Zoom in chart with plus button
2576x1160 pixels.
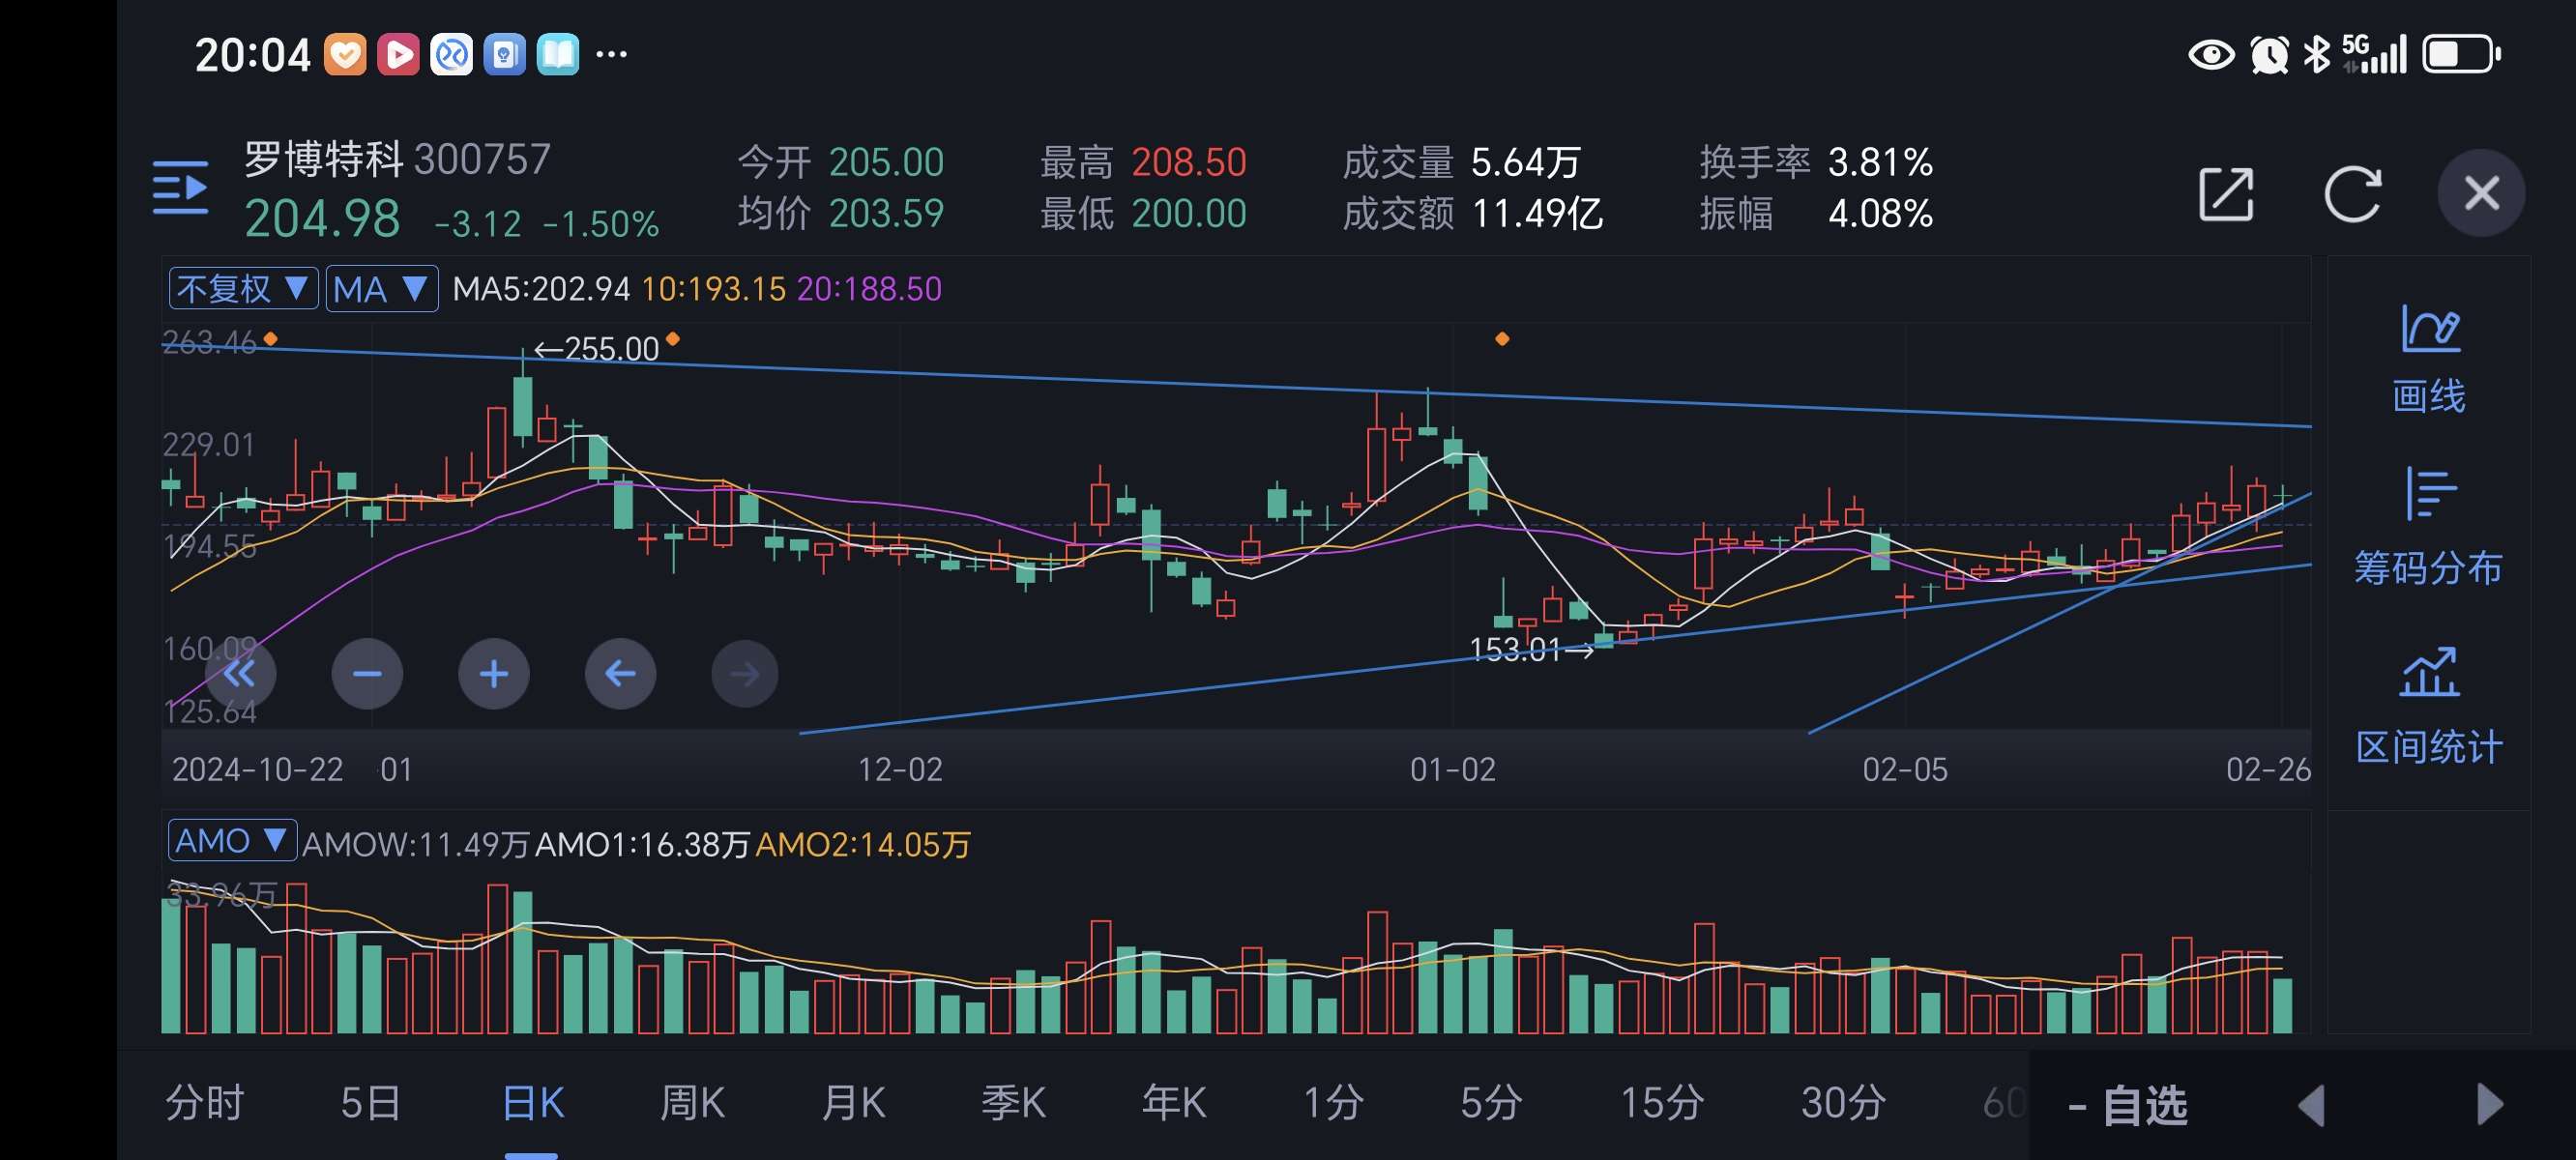(x=494, y=674)
